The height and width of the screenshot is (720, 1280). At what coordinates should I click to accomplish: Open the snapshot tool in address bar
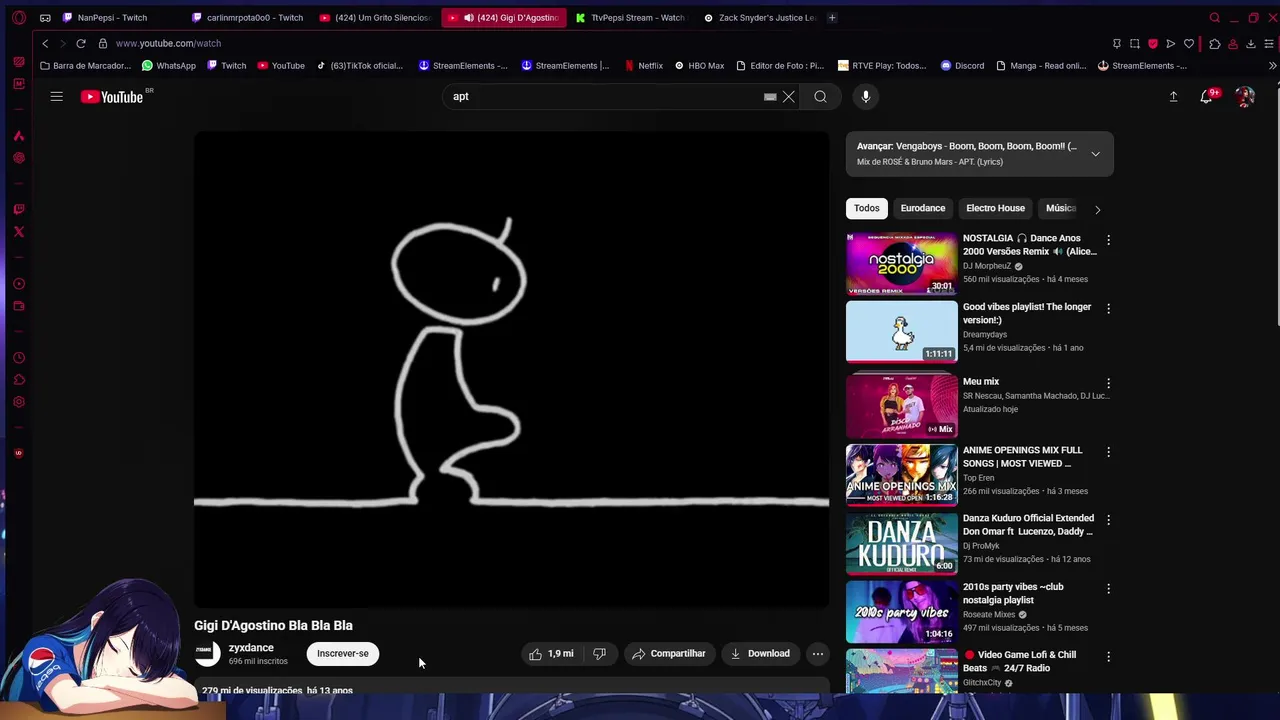(x=1135, y=44)
